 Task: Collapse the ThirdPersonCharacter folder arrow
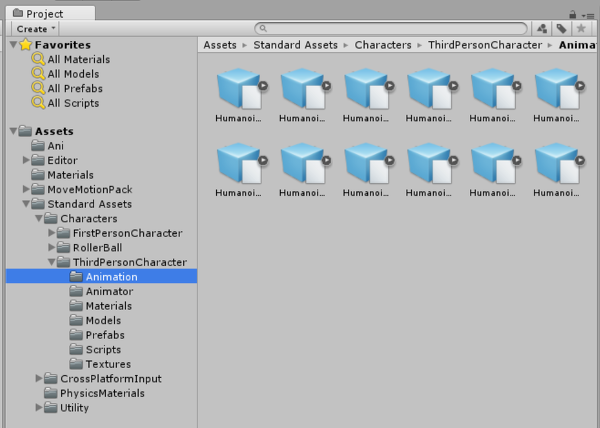coord(52,262)
